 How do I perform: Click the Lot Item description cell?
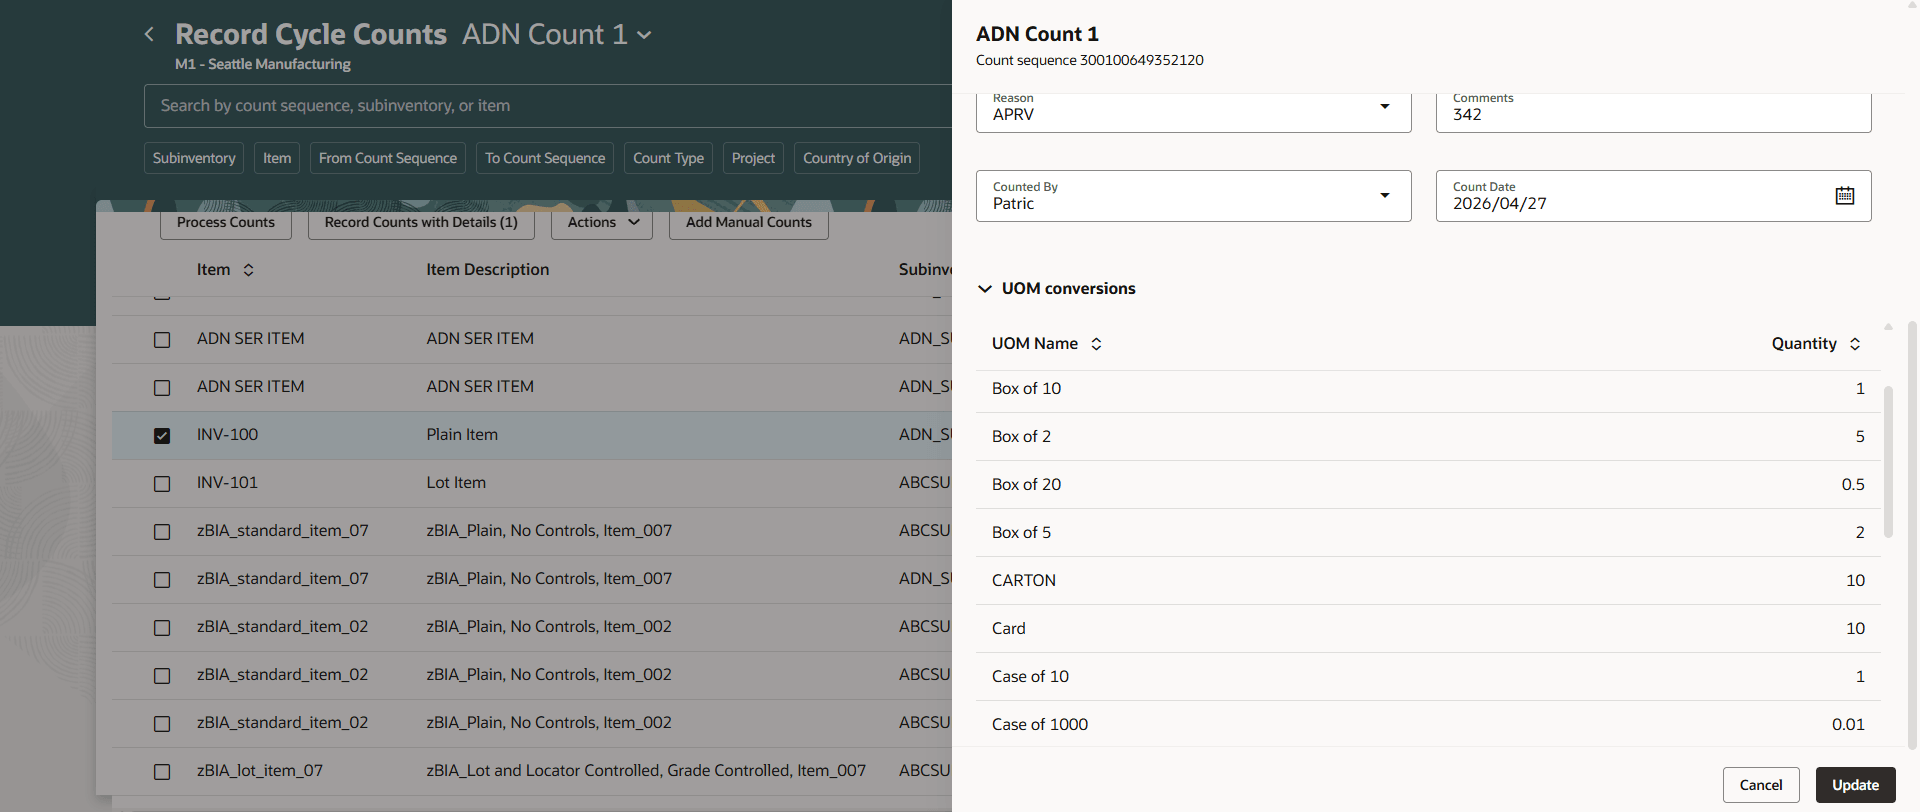pyautogui.click(x=456, y=483)
